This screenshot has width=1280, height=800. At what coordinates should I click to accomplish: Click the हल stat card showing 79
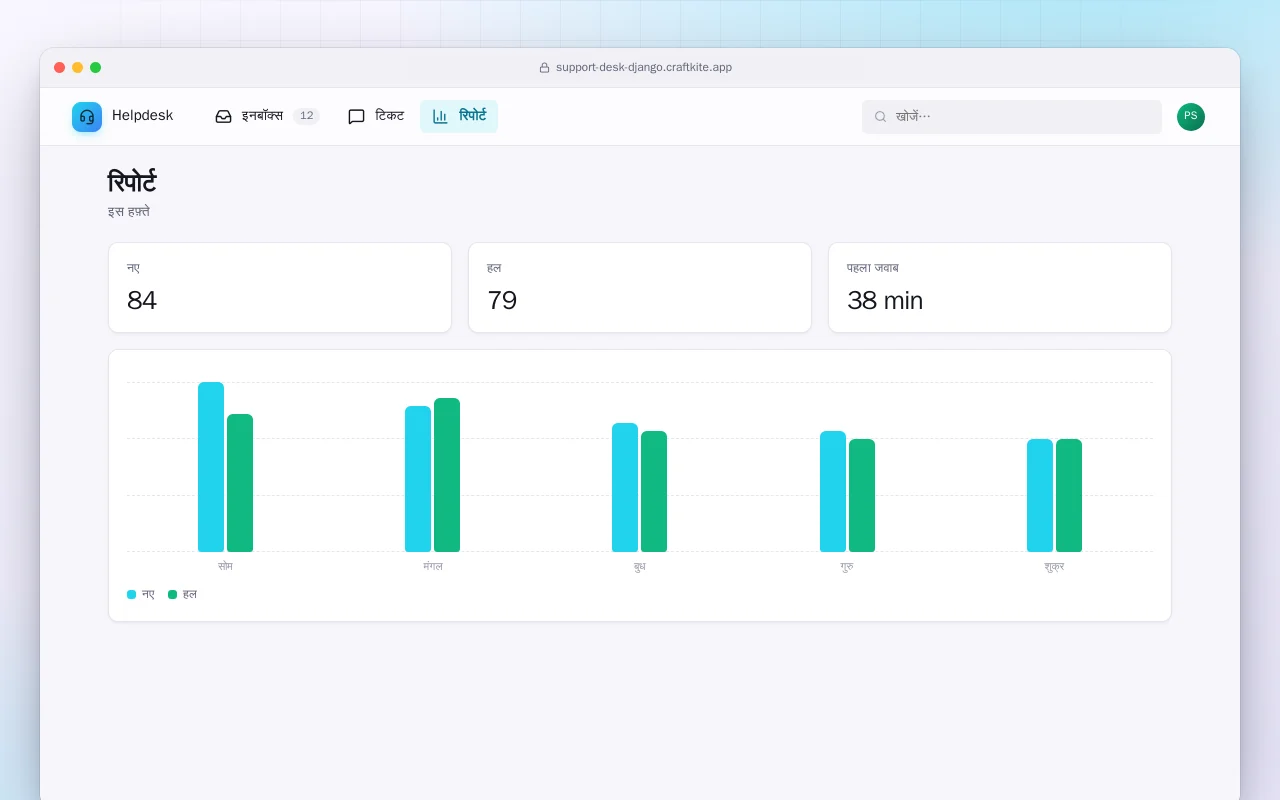pyautogui.click(x=640, y=288)
